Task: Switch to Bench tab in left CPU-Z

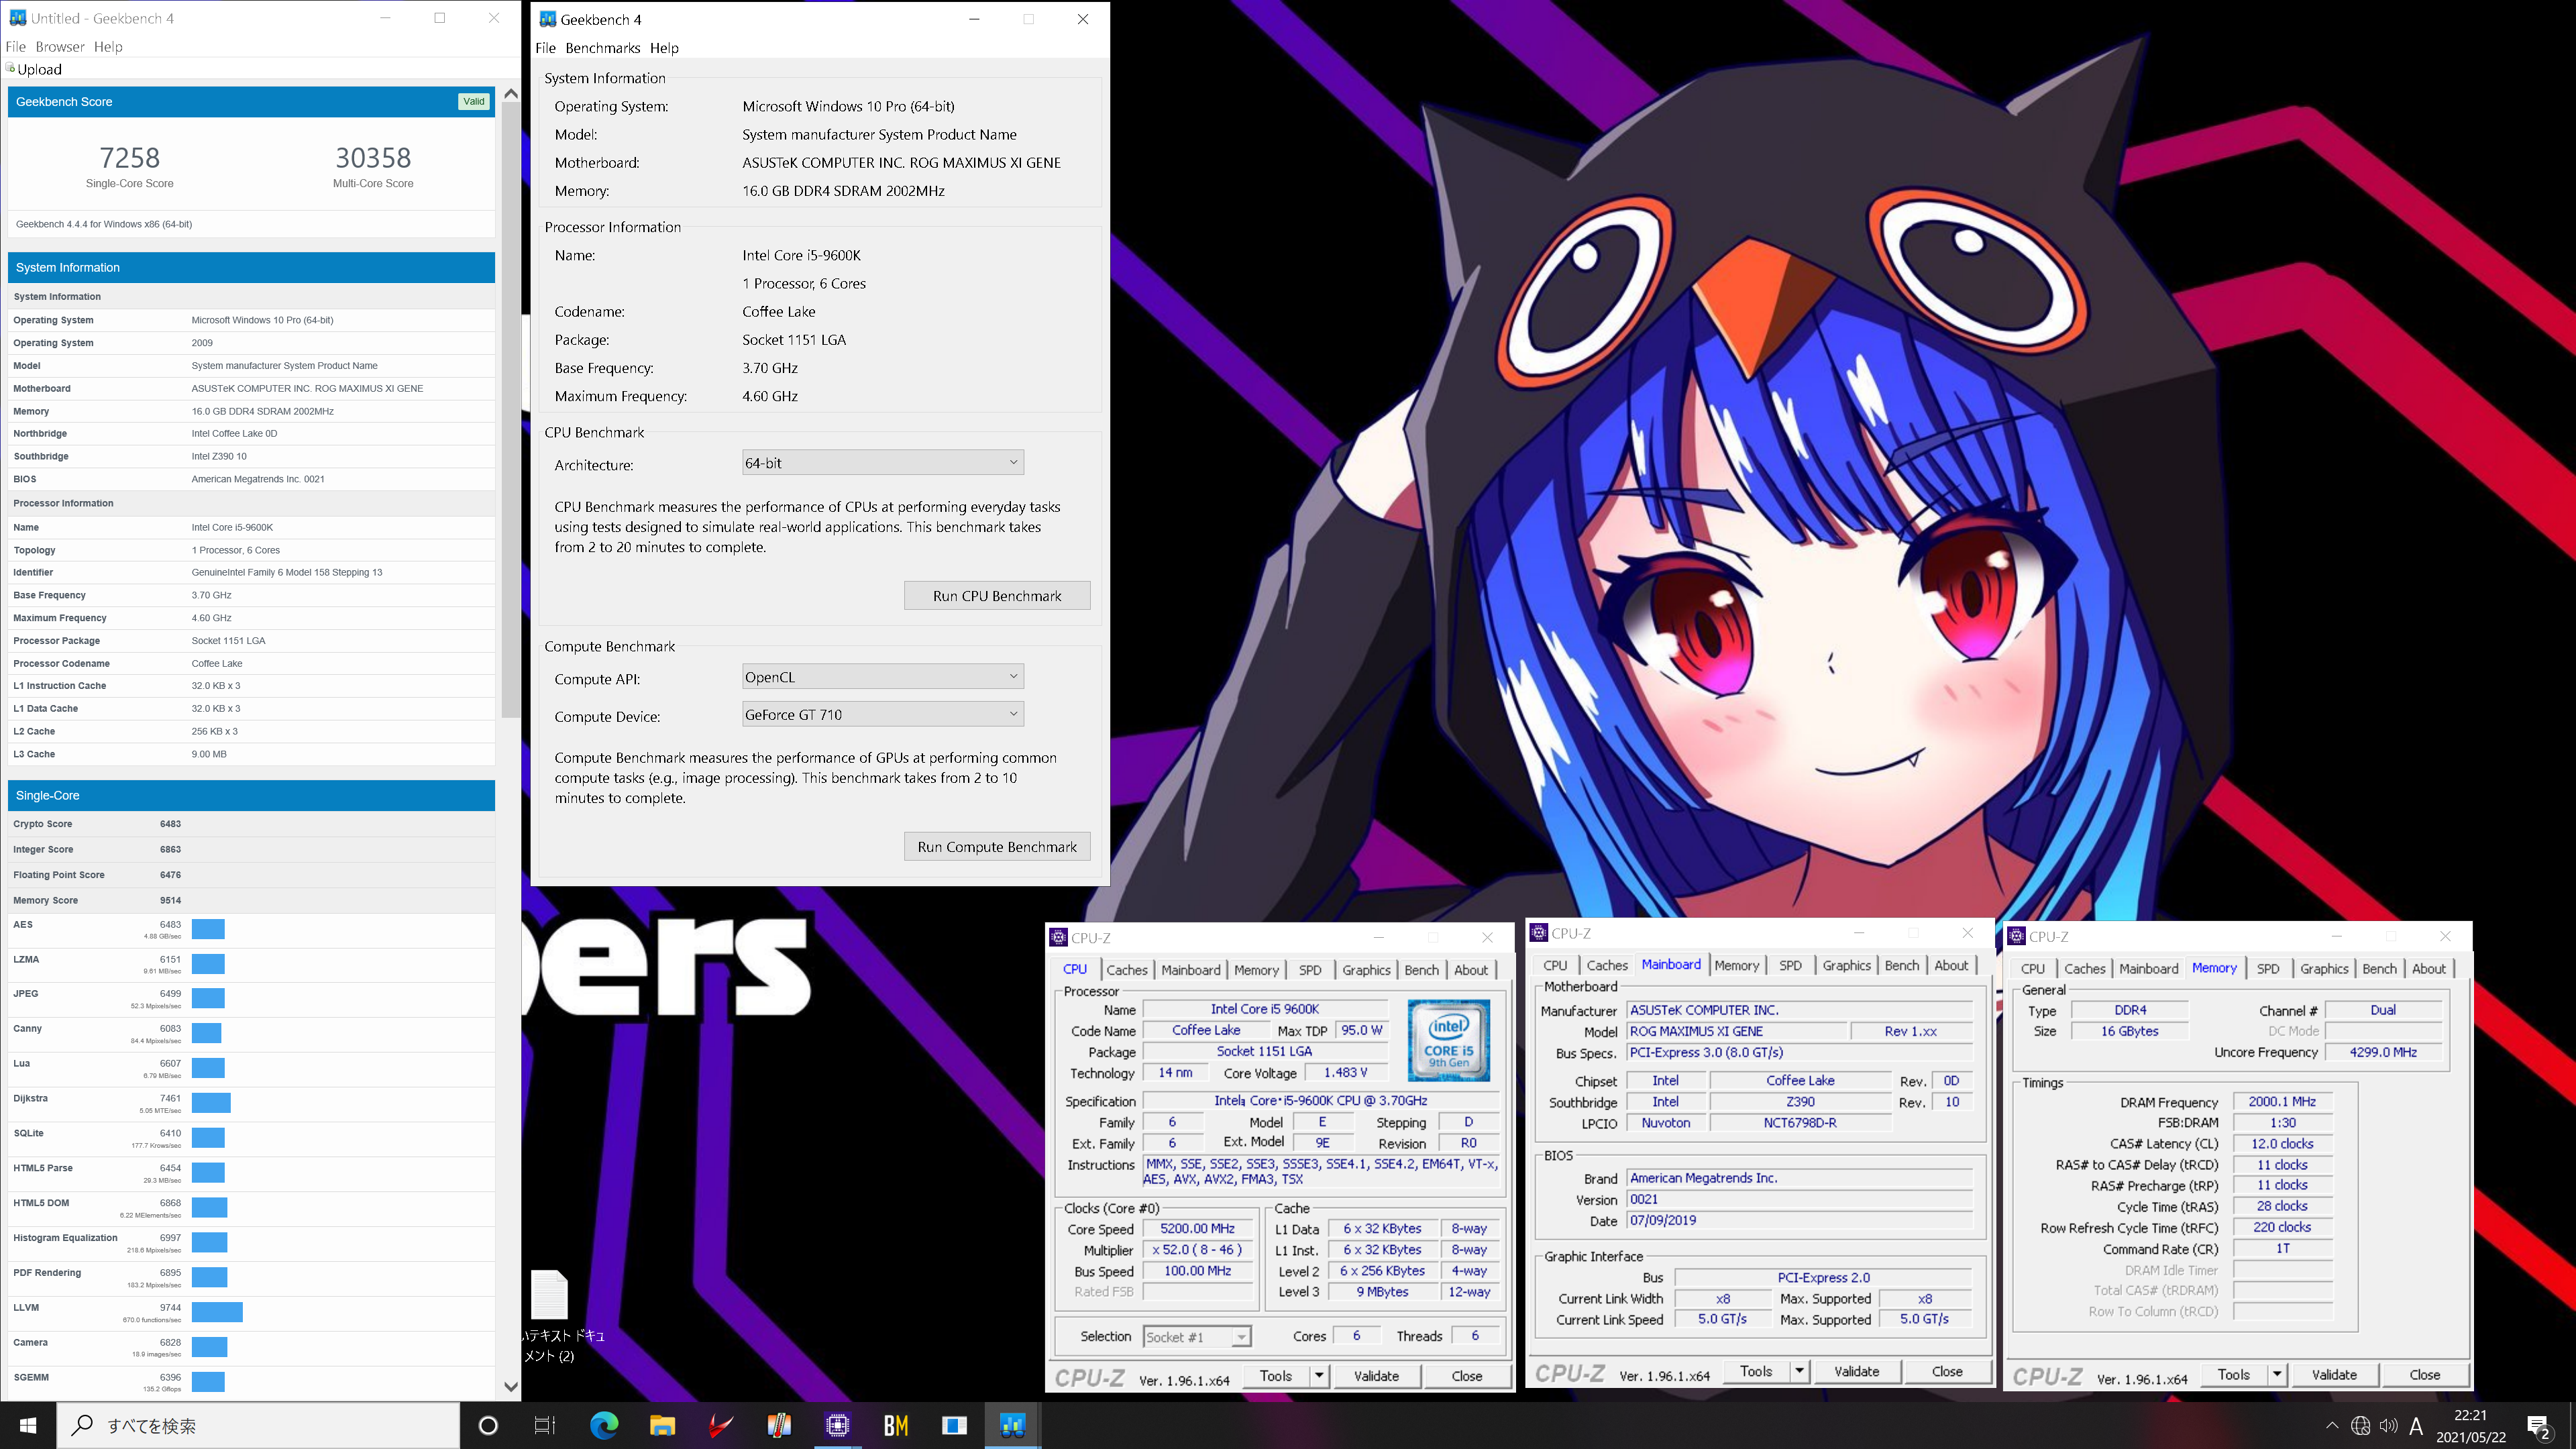Action: point(1421,970)
